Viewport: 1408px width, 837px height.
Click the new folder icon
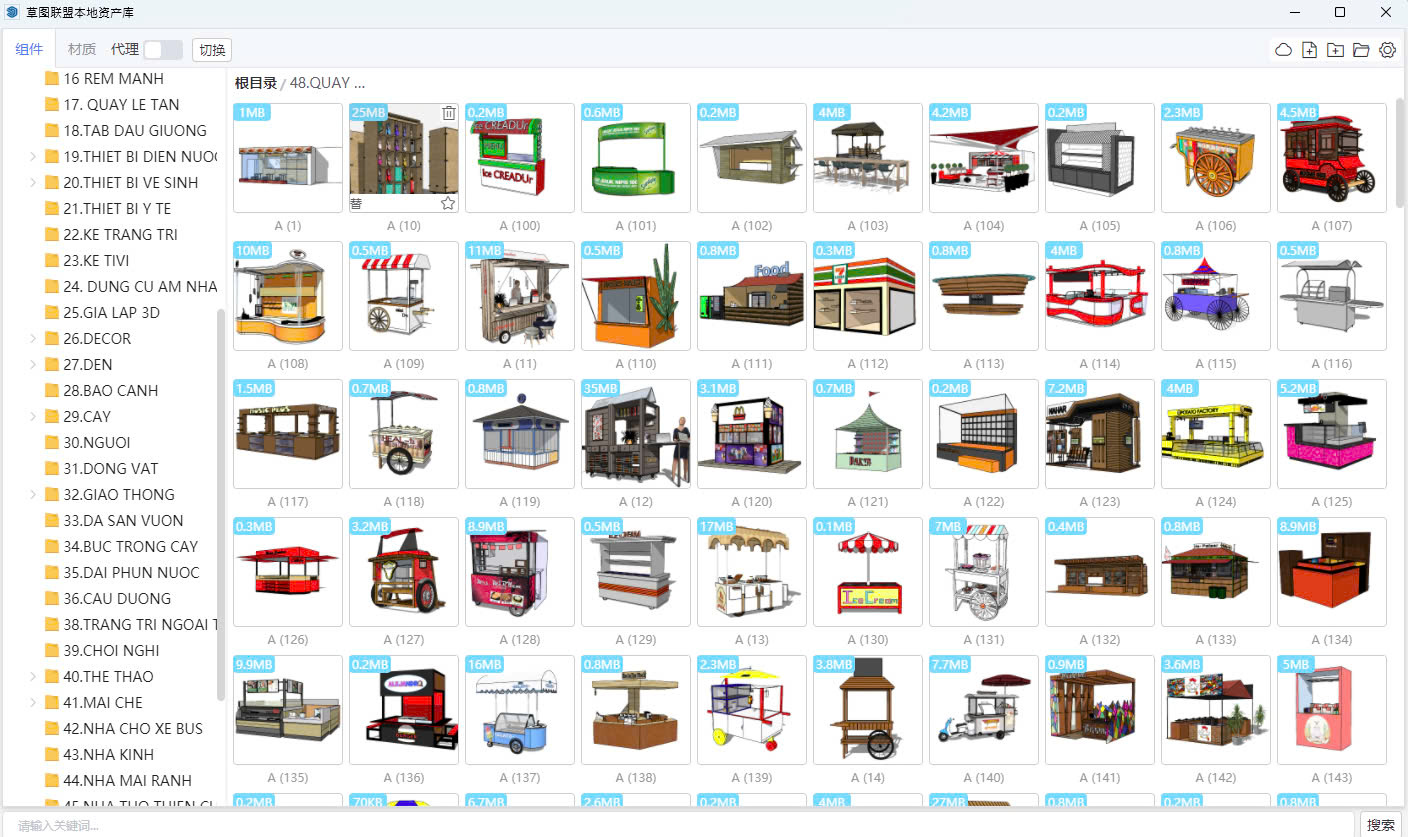[1335, 50]
